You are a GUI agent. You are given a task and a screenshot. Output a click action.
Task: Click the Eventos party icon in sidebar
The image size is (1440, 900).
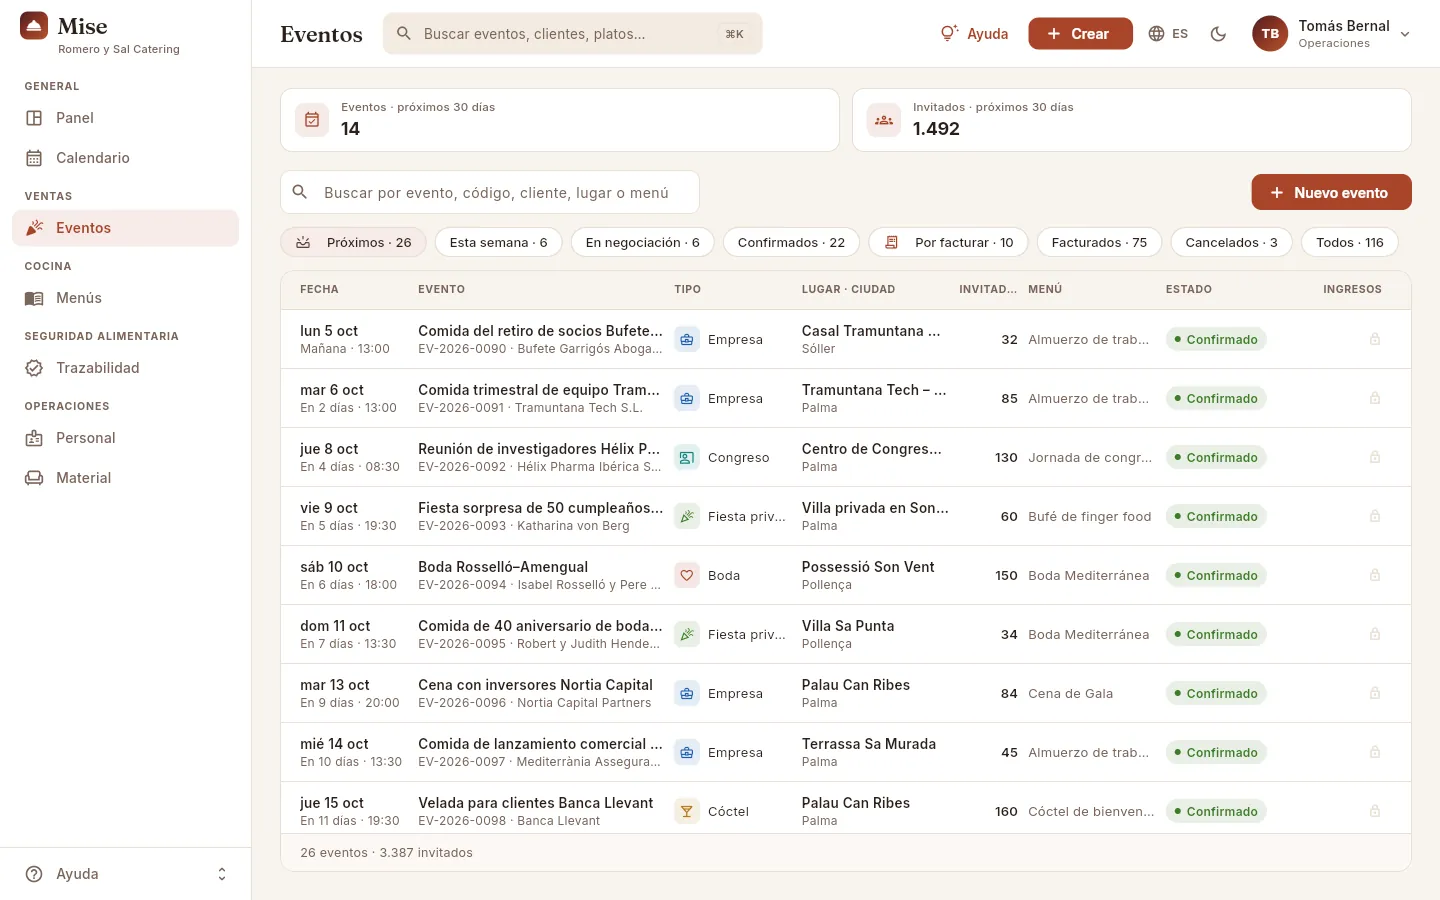34,228
